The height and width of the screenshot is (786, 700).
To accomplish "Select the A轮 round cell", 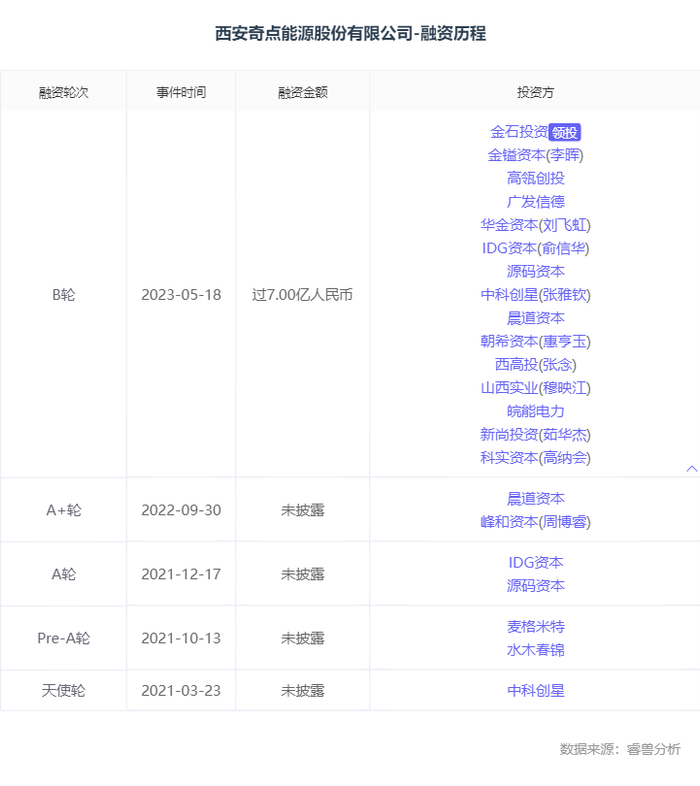I will coord(64,574).
